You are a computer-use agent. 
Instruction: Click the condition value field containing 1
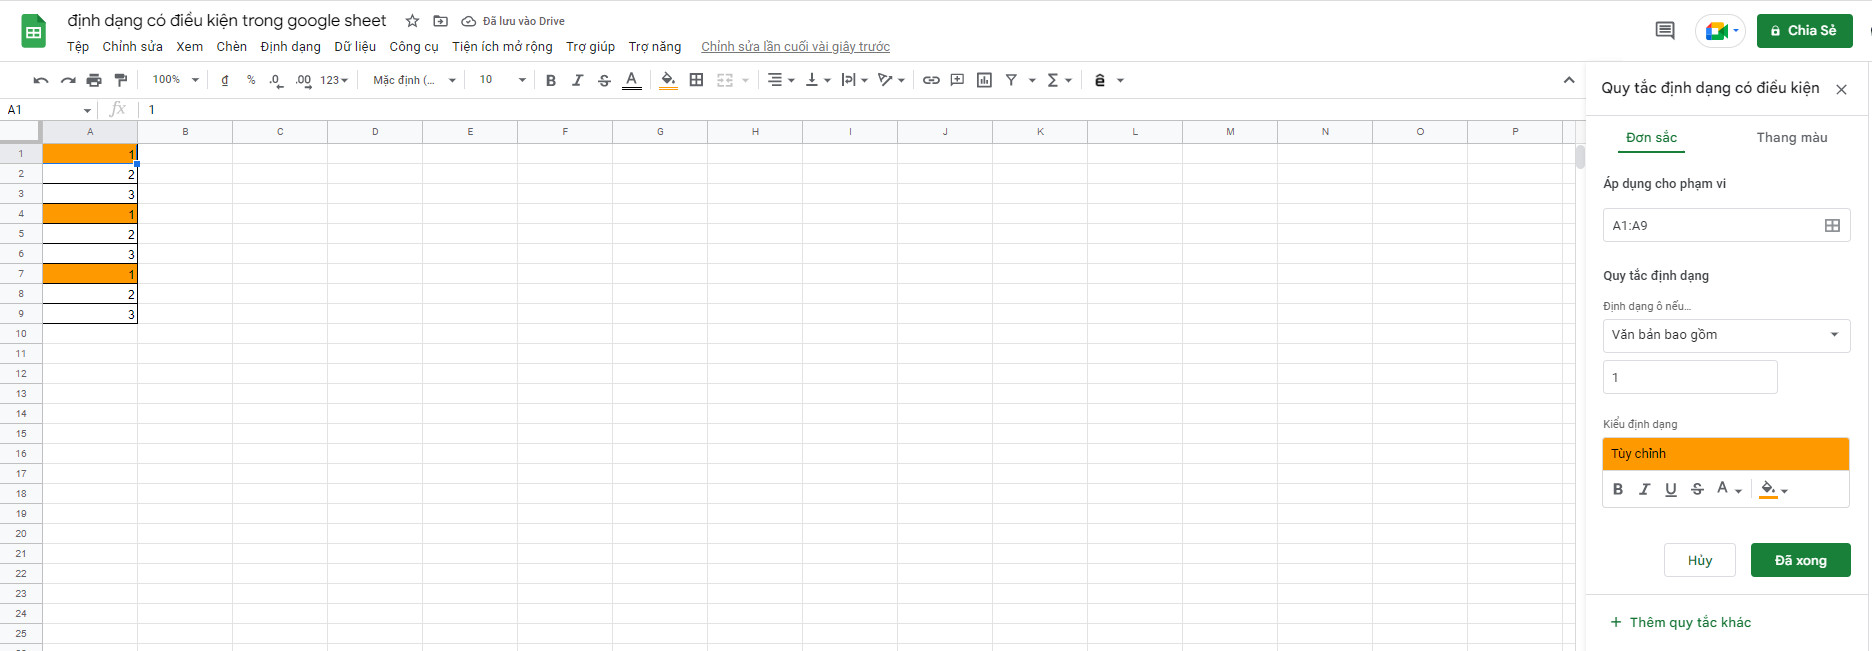1690,377
